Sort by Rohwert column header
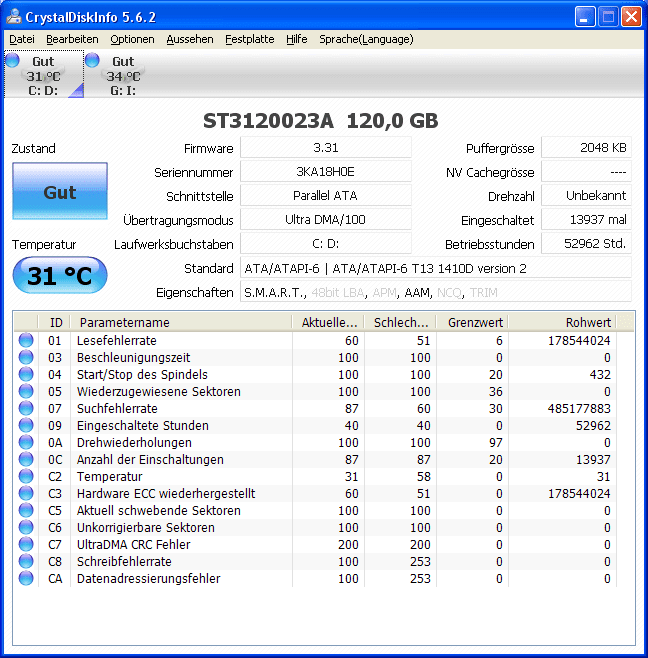Screen dimensions: 648x658 [563, 322]
